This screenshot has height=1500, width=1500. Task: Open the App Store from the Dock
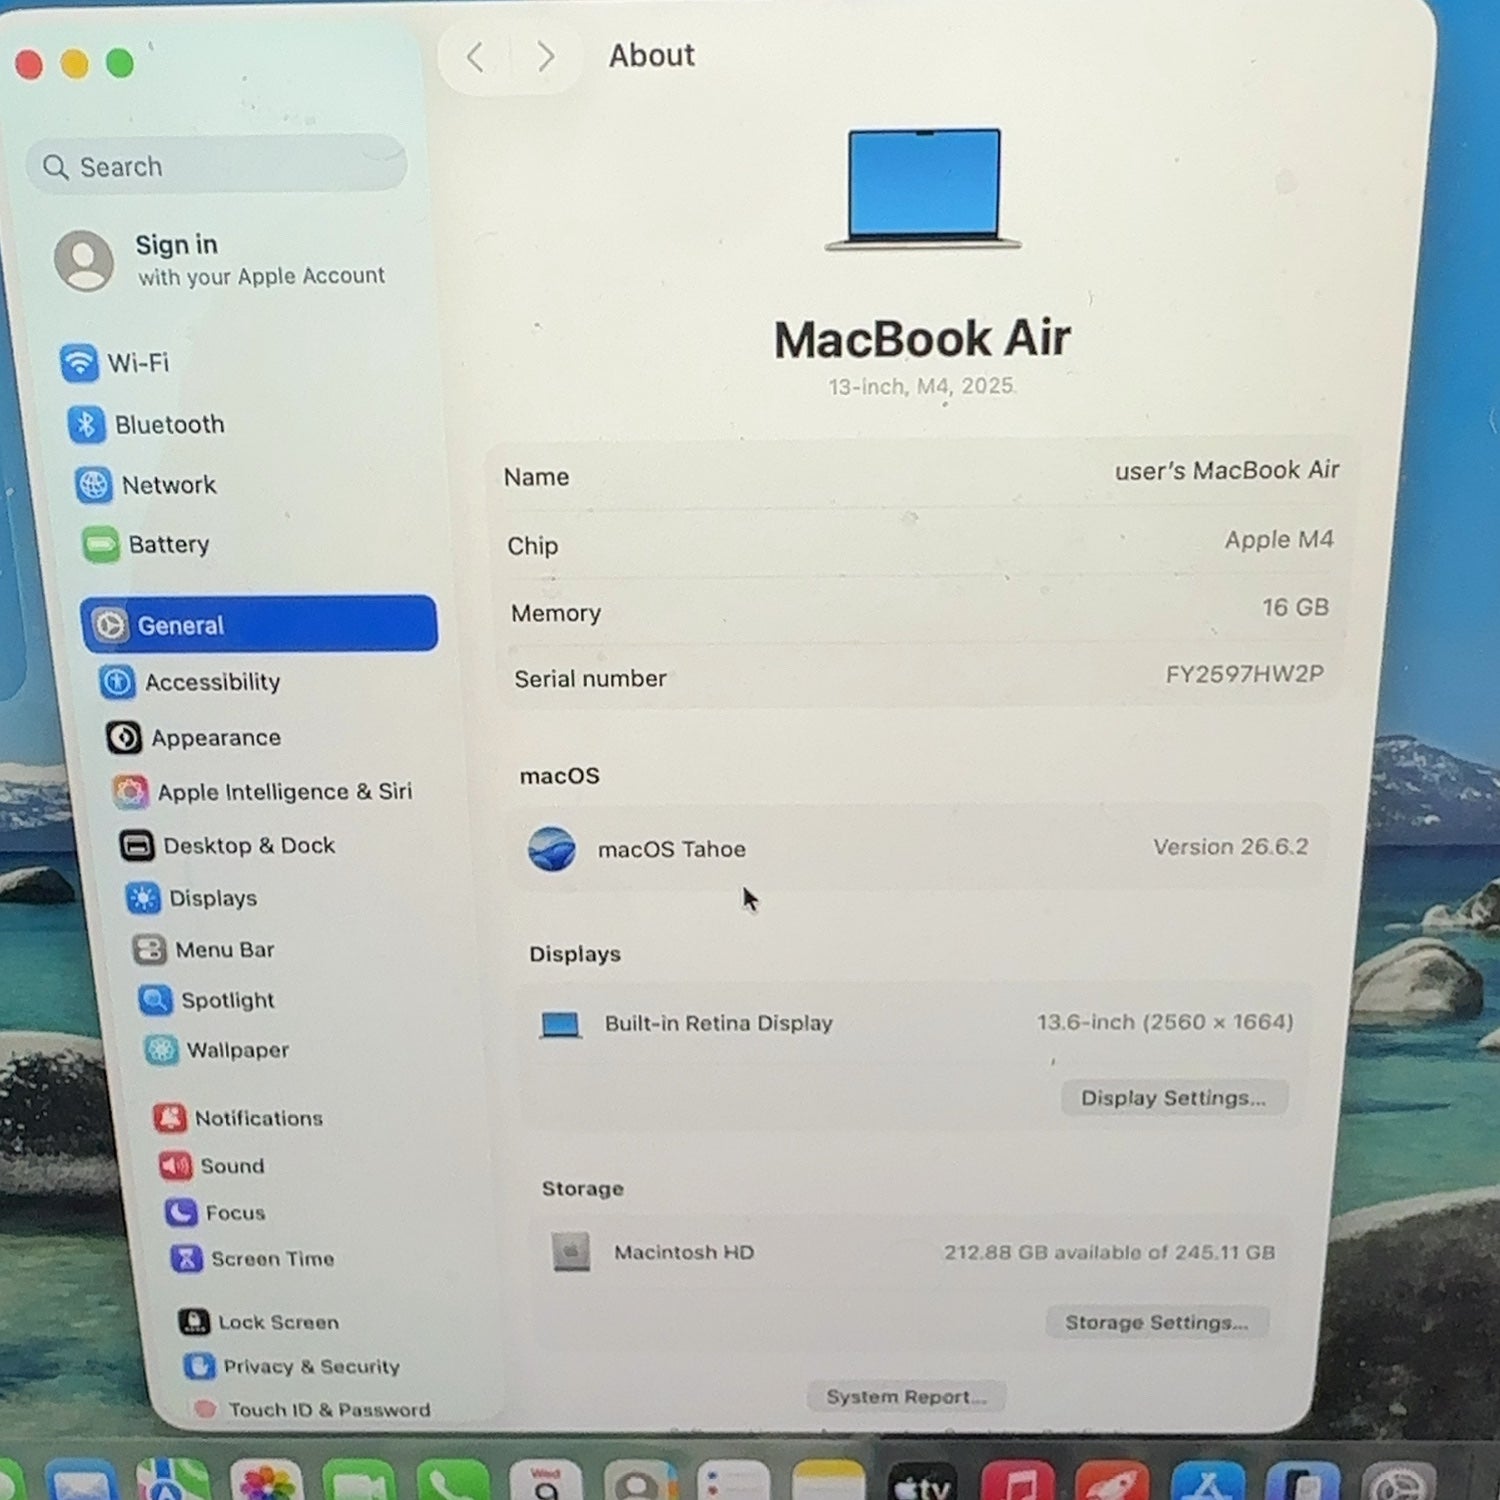click(x=1208, y=1481)
